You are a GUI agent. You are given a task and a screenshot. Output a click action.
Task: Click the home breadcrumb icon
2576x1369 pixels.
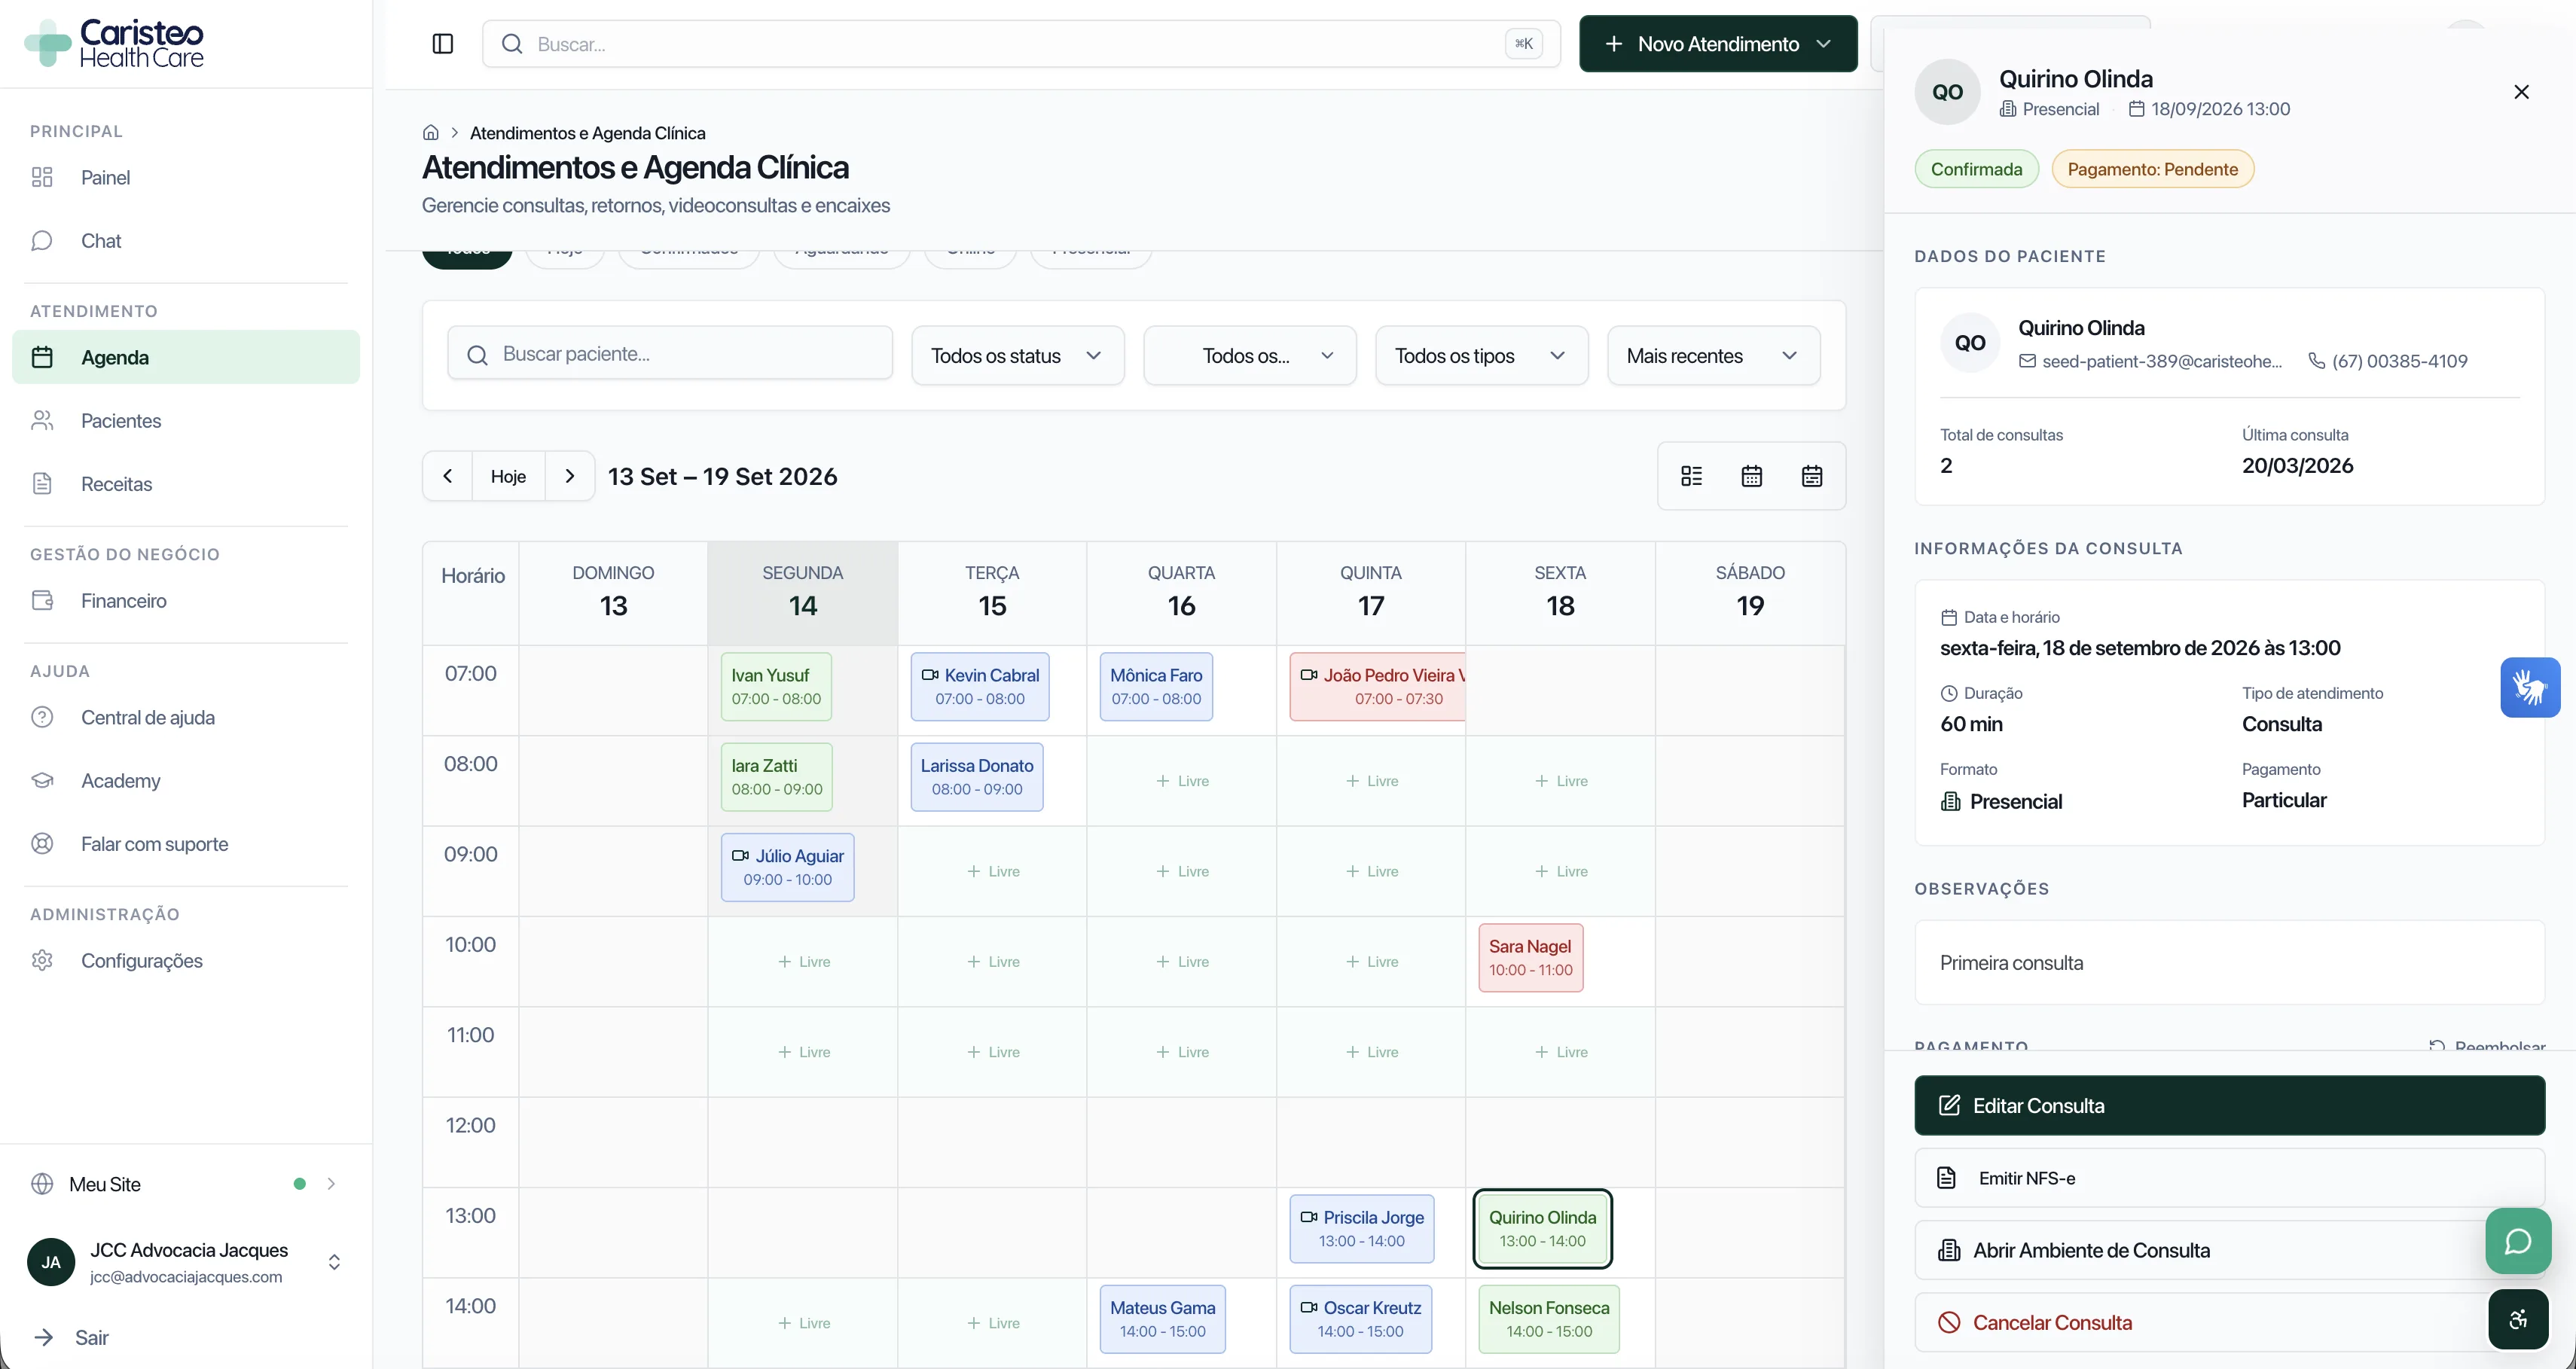click(431, 133)
